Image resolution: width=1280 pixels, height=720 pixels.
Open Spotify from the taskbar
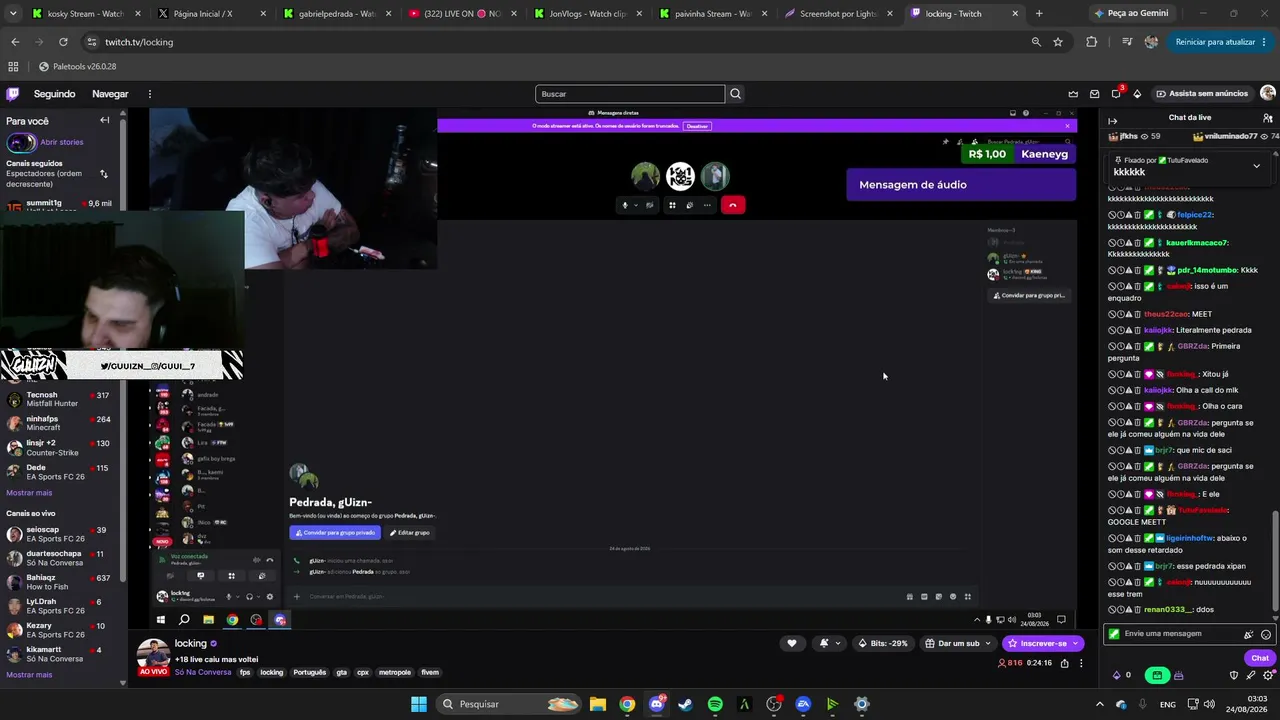pos(715,704)
